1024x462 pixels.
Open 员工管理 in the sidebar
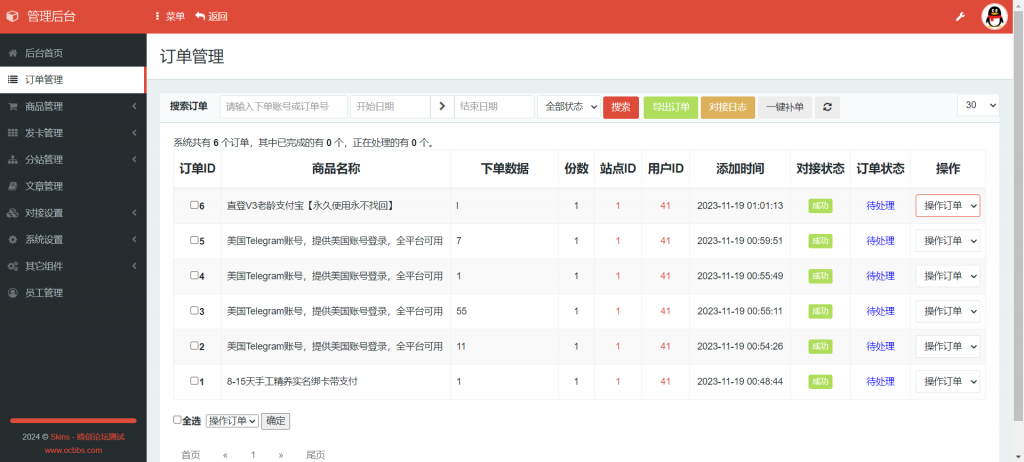[72, 293]
